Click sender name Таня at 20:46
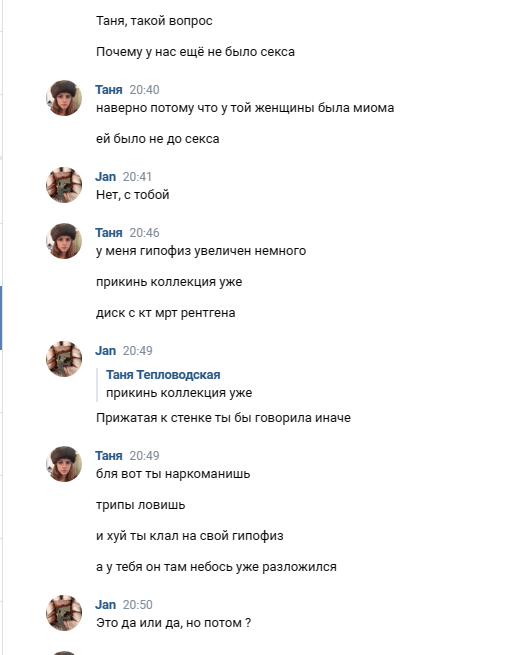 pyautogui.click(x=109, y=233)
